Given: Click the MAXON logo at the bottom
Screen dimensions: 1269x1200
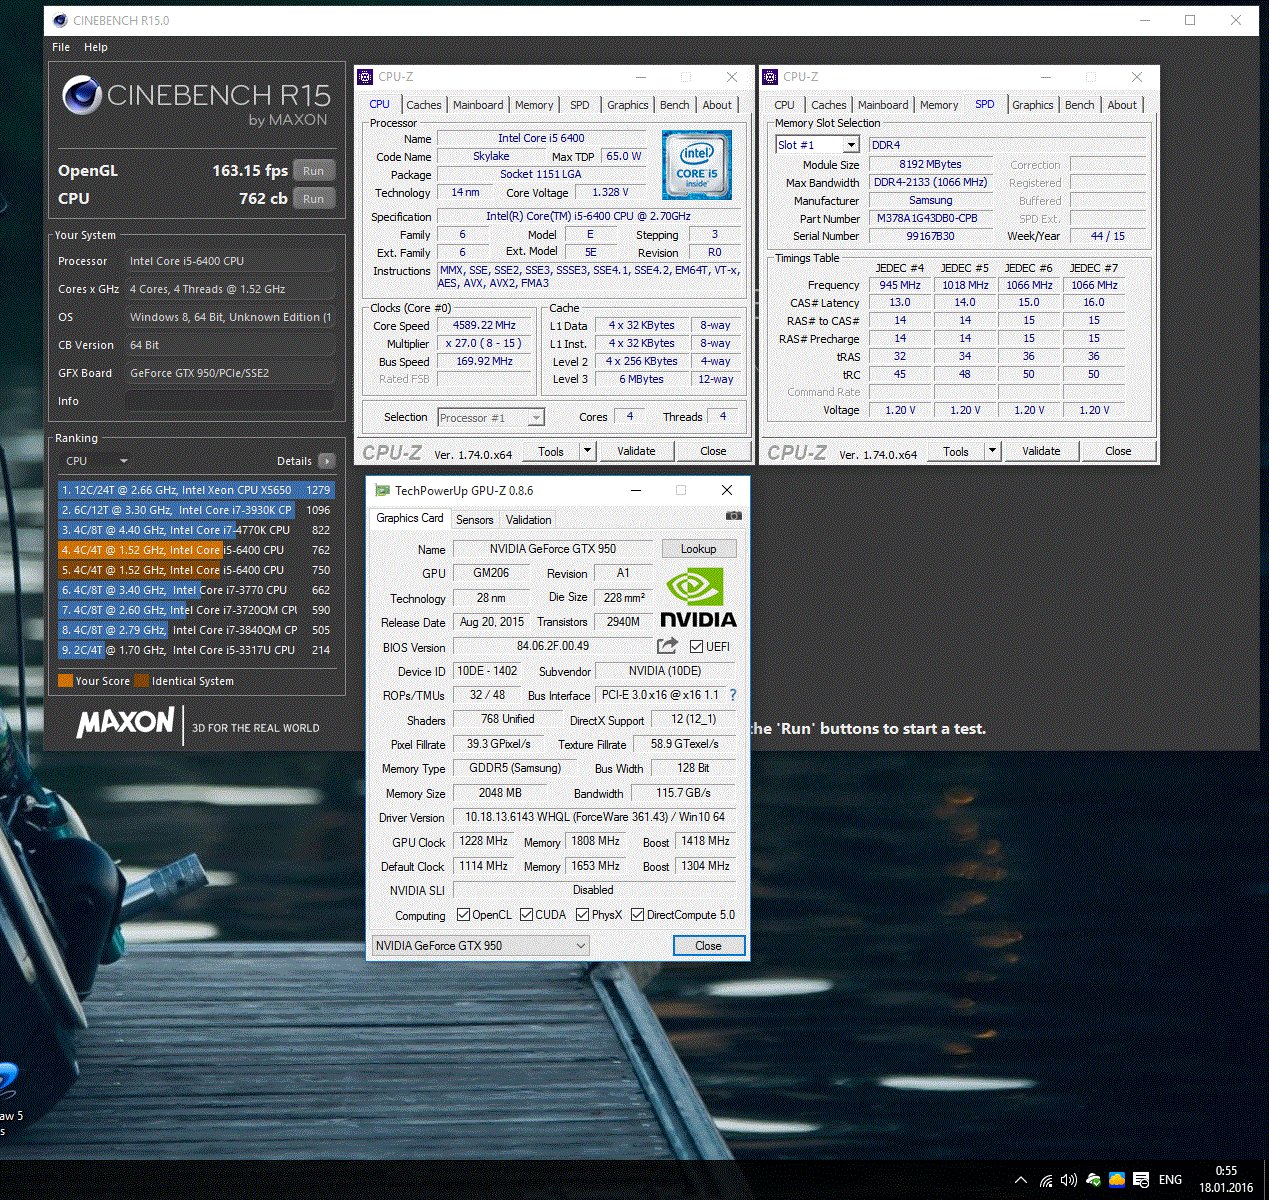Looking at the screenshot, I should [126, 722].
